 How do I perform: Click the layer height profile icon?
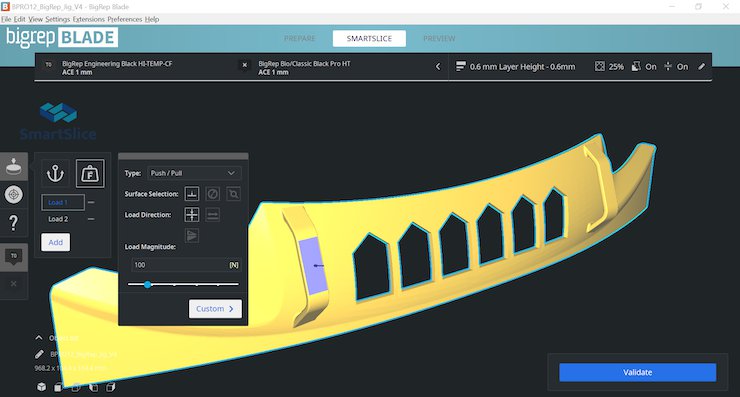pos(461,67)
